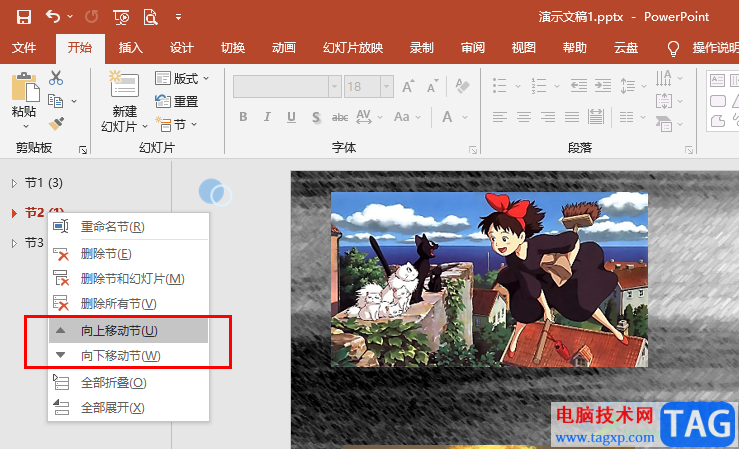Click the 新建幻灯片 icon
Viewport: 739px width, 449px height.
pyautogui.click(x=123, y=84)
